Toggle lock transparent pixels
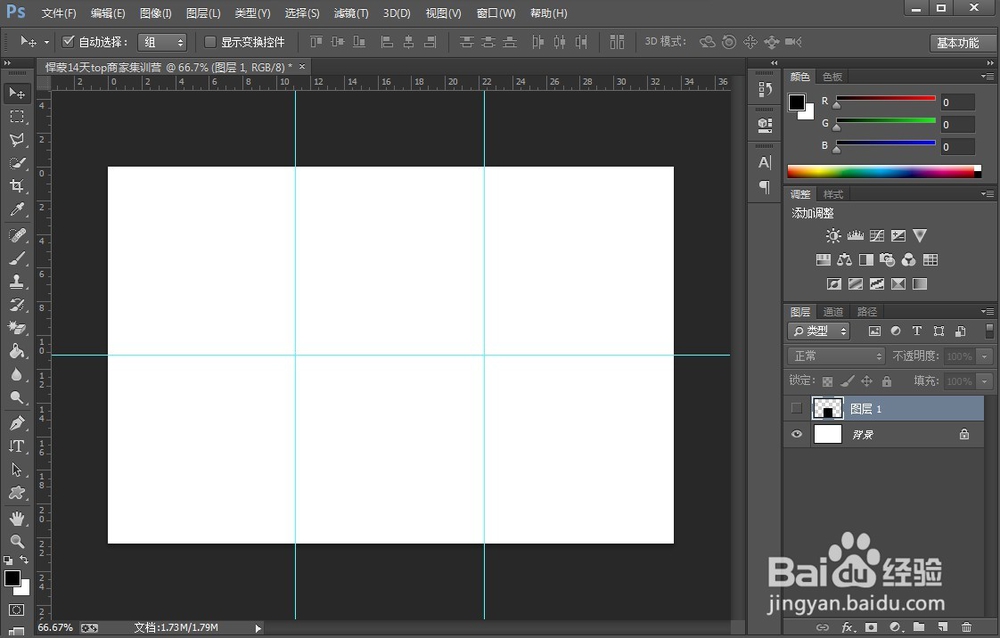 pyautogui.click(x=827, y=382)
